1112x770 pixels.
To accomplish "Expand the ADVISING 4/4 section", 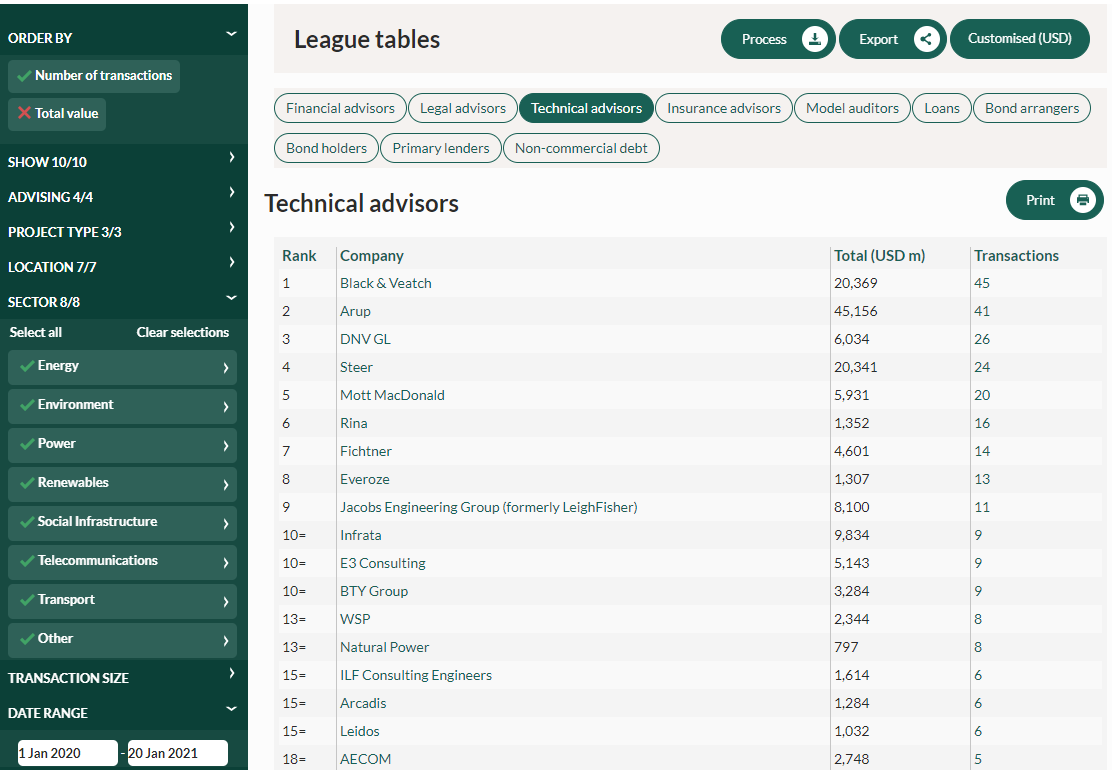I will point(231,192).
